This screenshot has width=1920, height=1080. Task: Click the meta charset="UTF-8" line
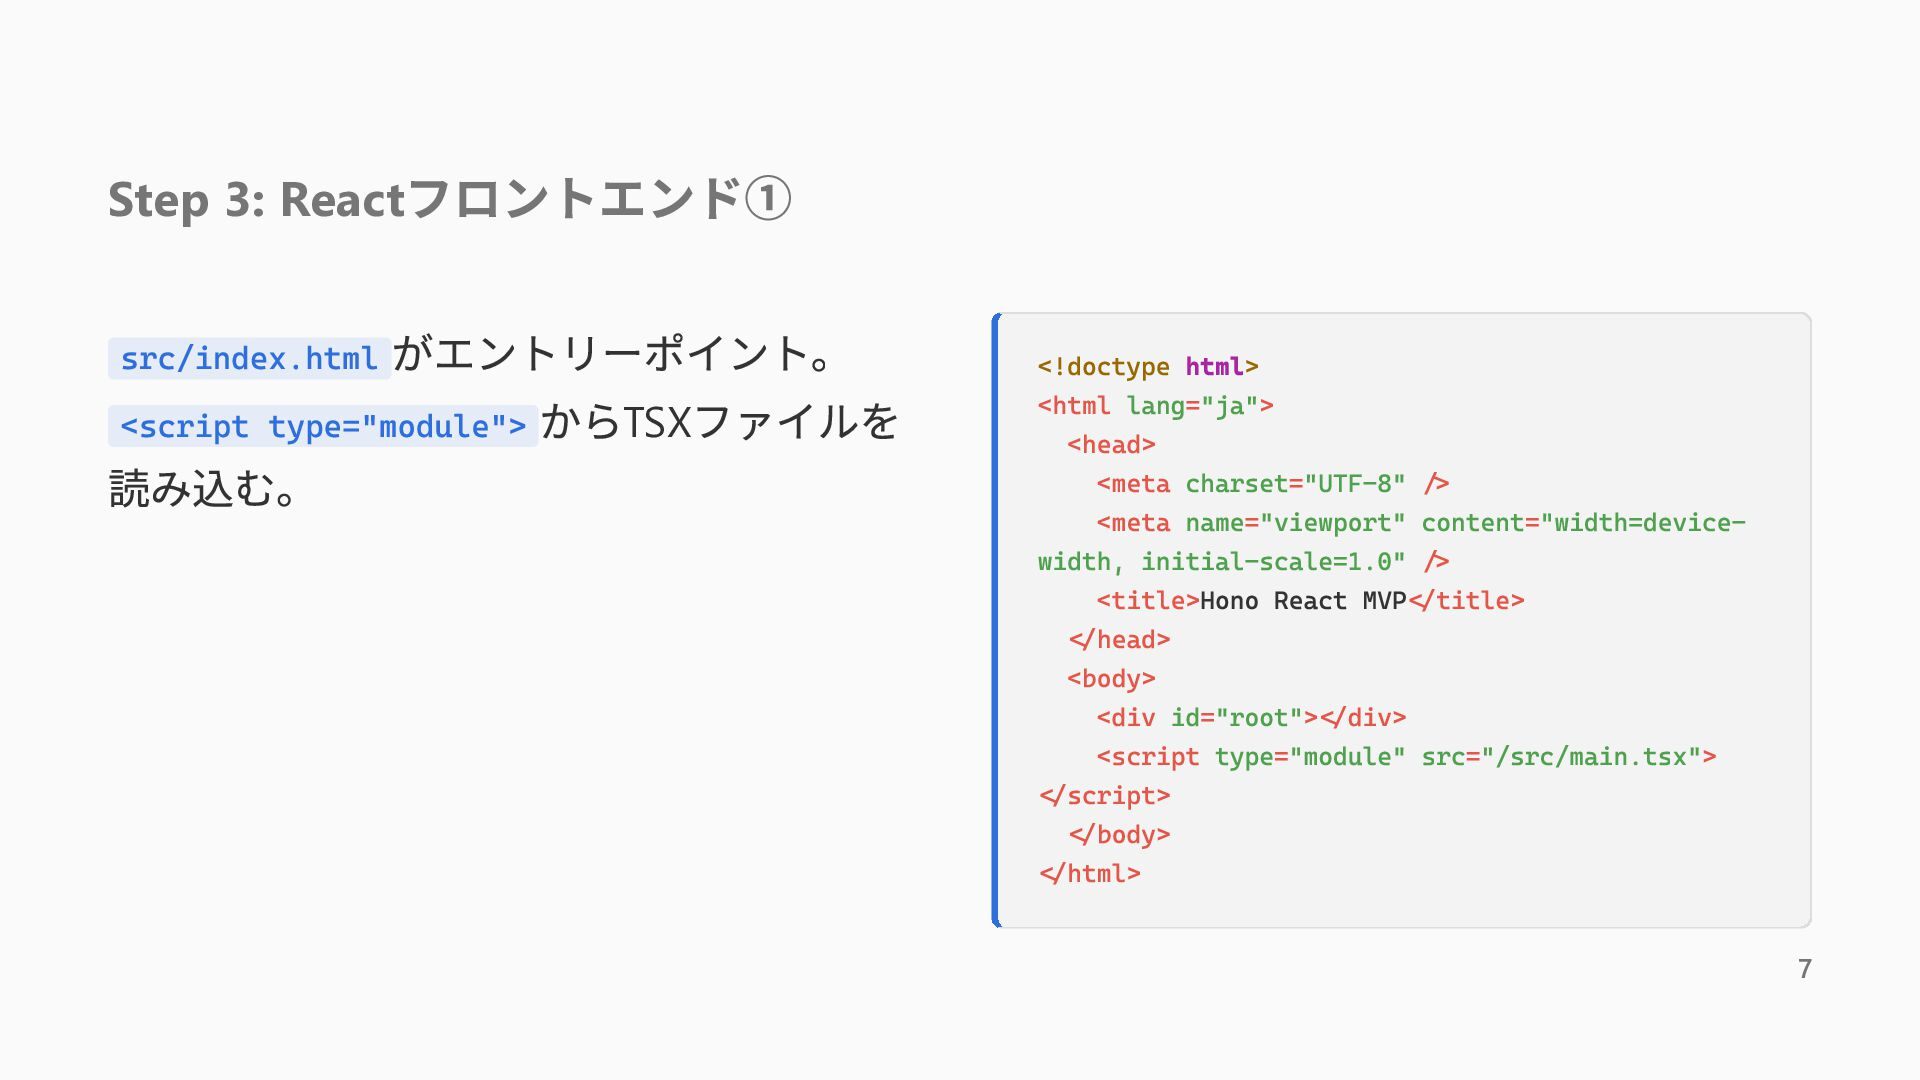click(x=1273, y=484)
